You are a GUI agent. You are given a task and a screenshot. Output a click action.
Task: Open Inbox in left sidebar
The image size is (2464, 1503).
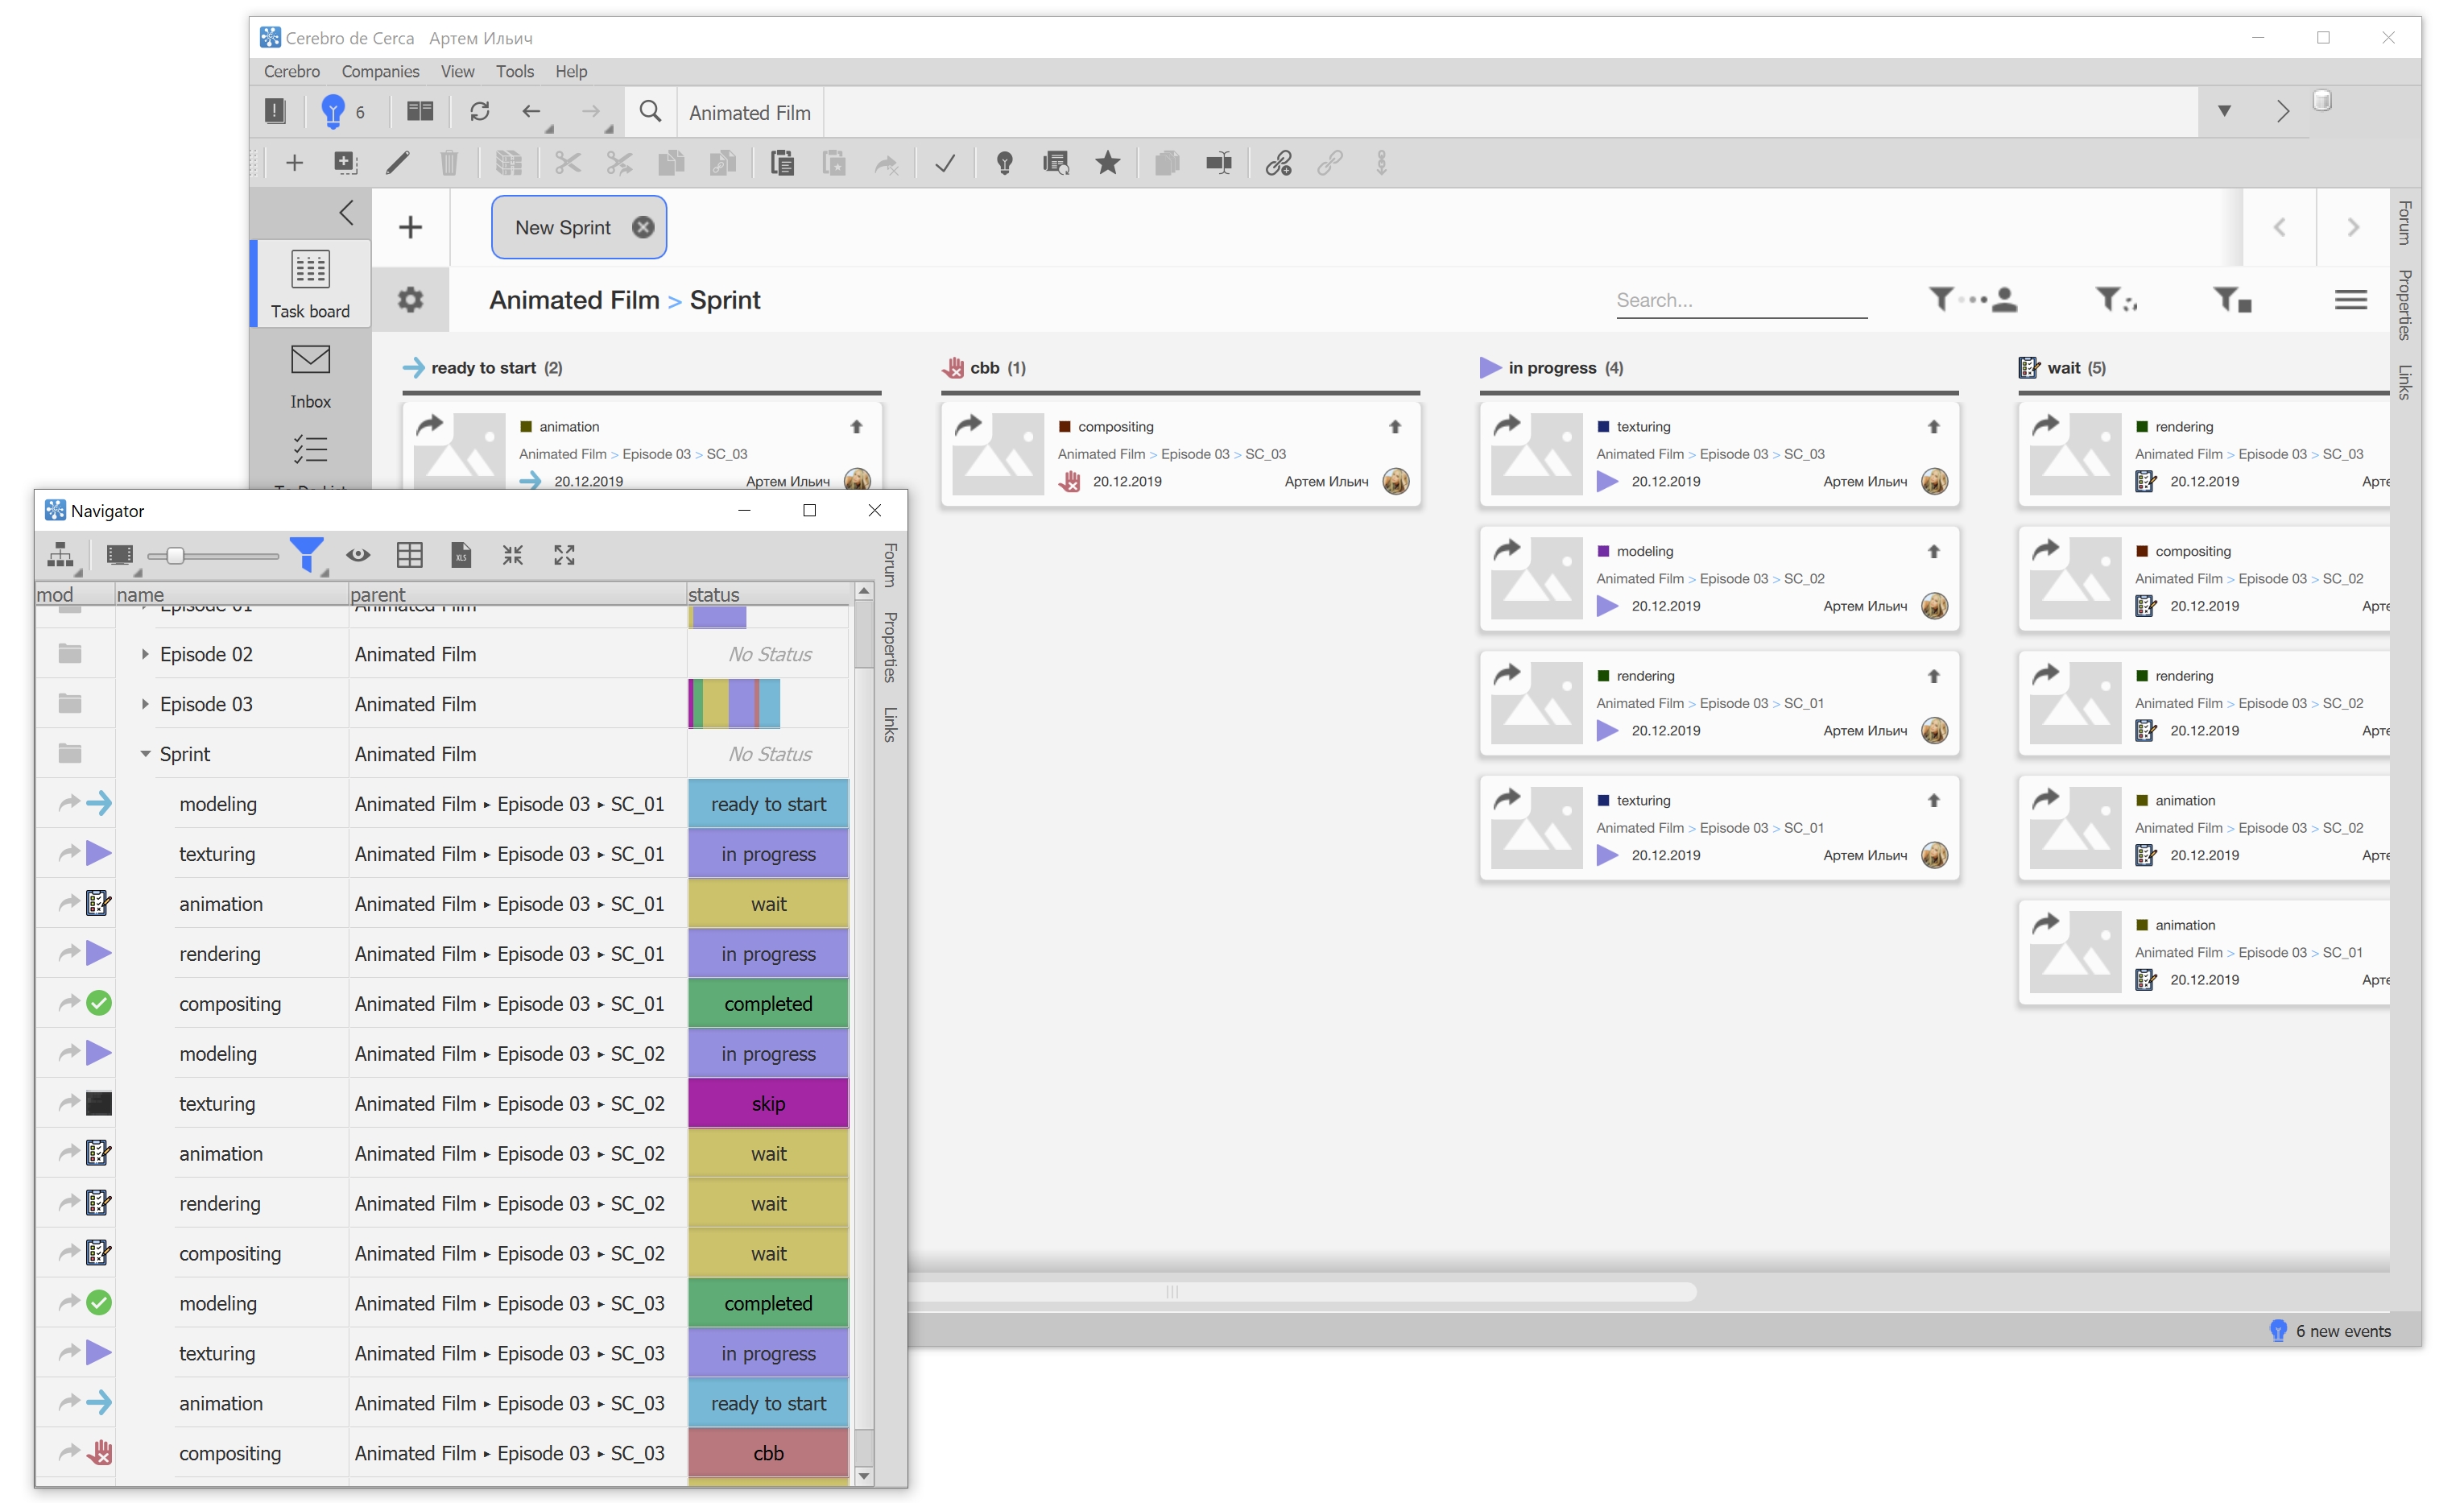pos(310,377)
